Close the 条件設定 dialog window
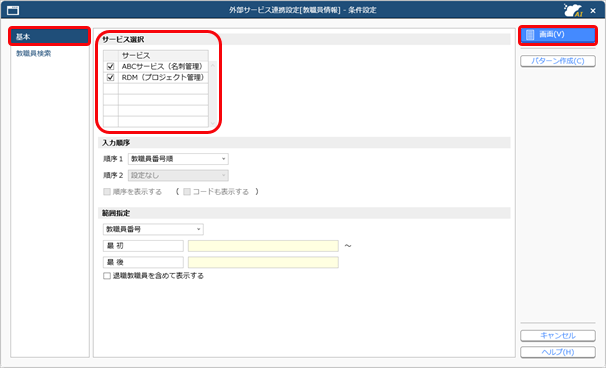The height and width of the screenshot is (368, 606). [x=593, y=11]
